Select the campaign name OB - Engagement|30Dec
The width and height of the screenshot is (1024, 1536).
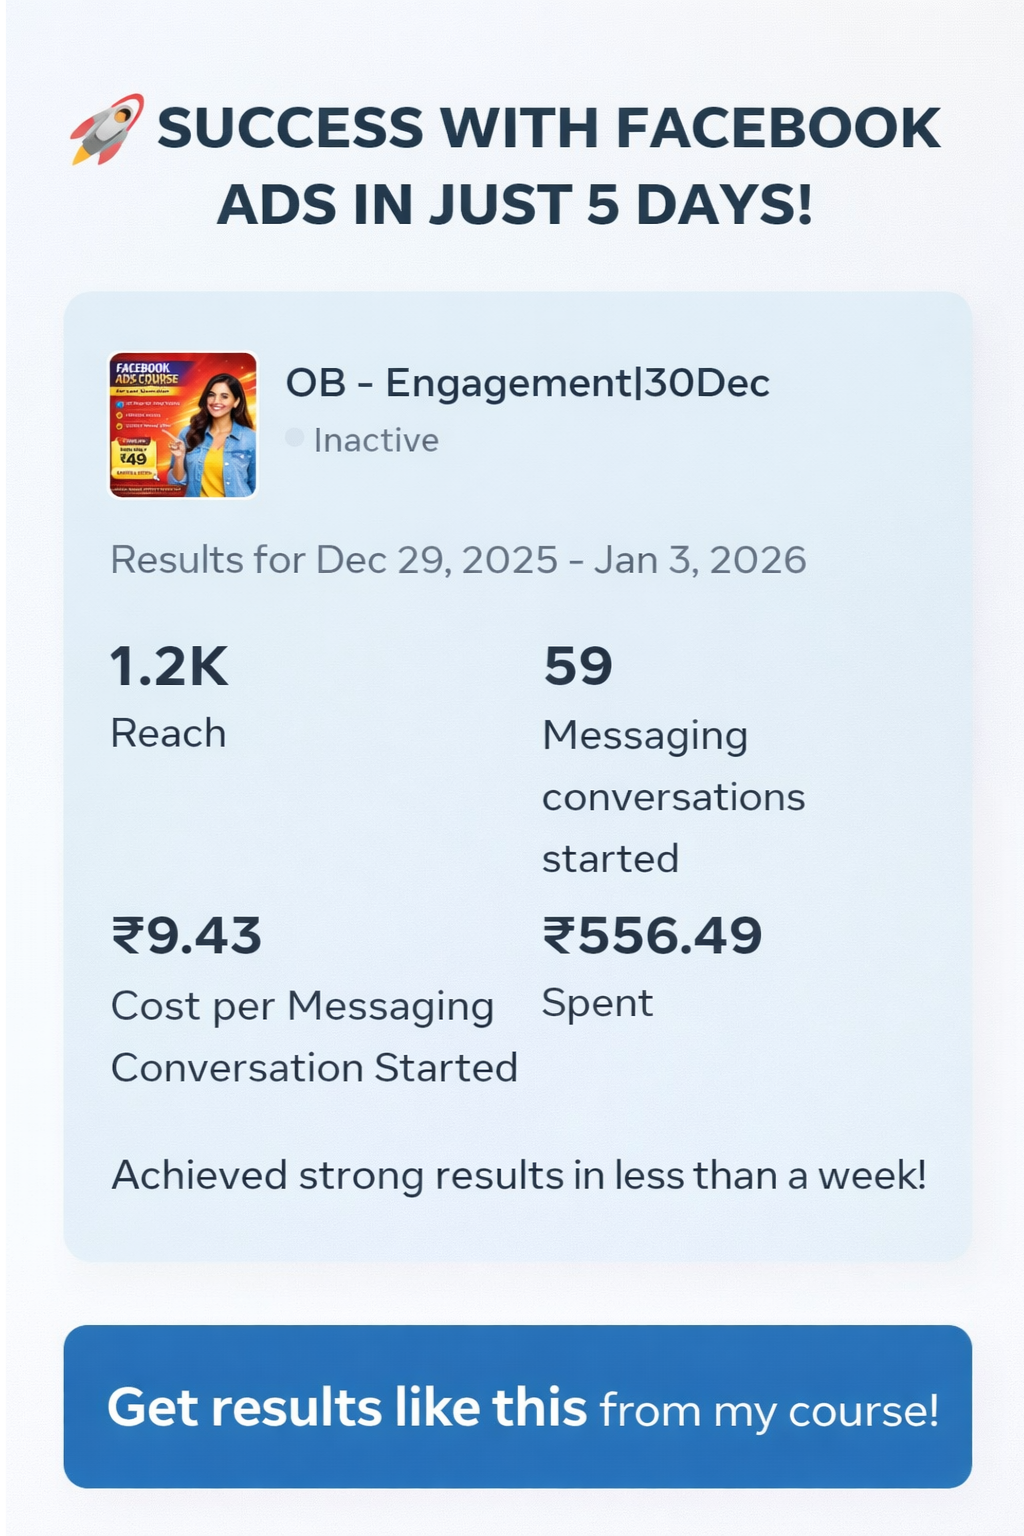point(527,383)
